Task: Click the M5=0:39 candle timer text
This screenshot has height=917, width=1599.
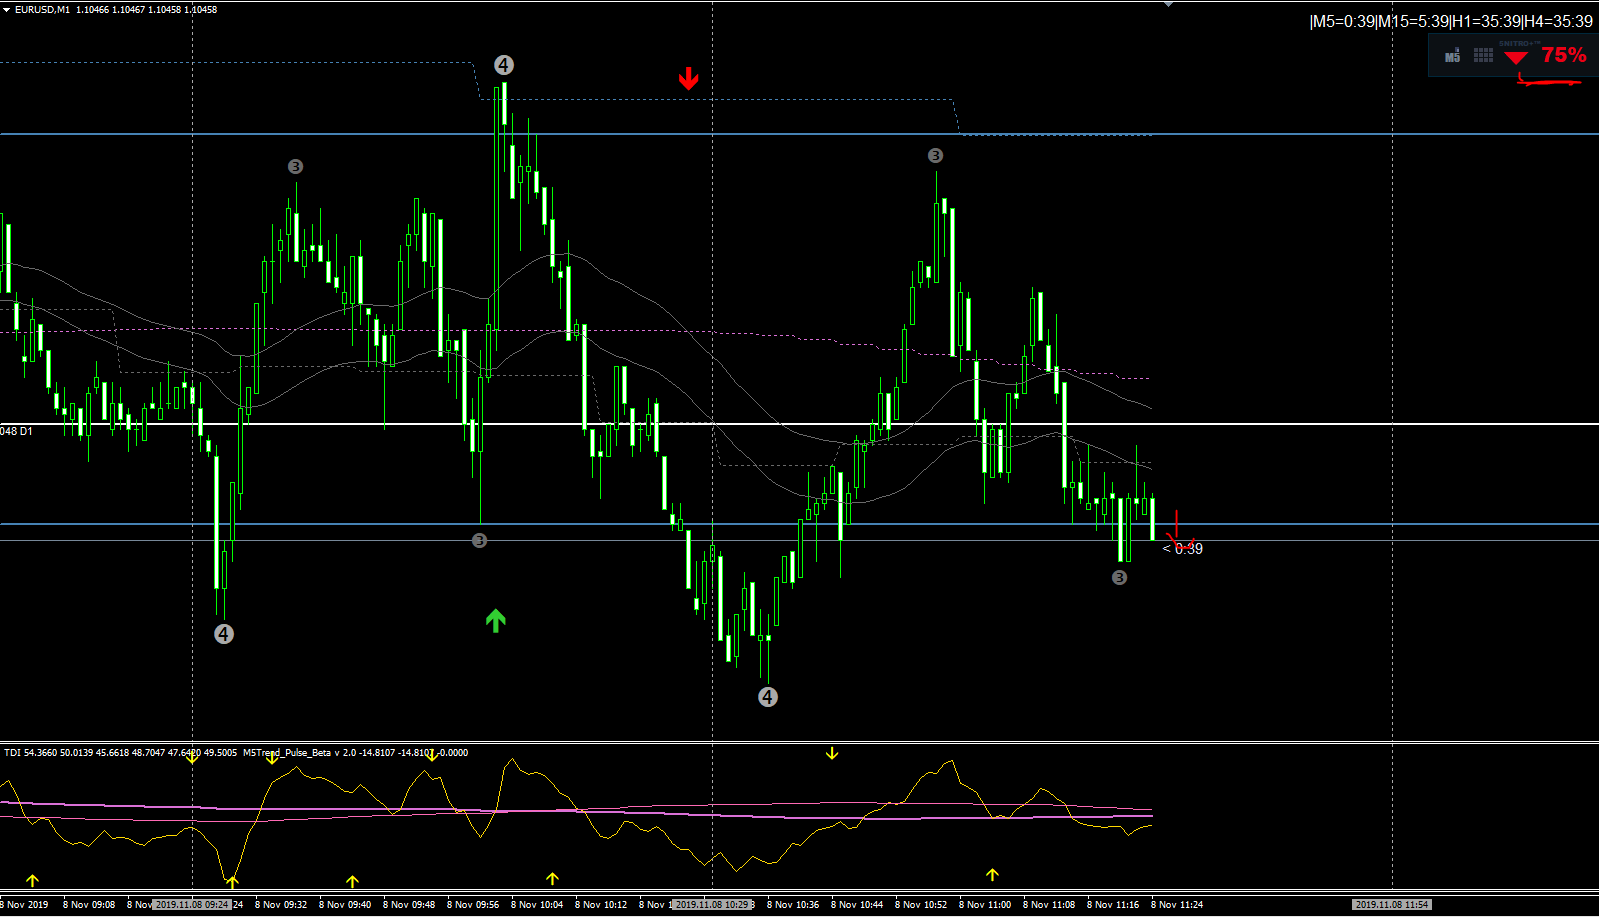Action: [x=1343, y=22]
